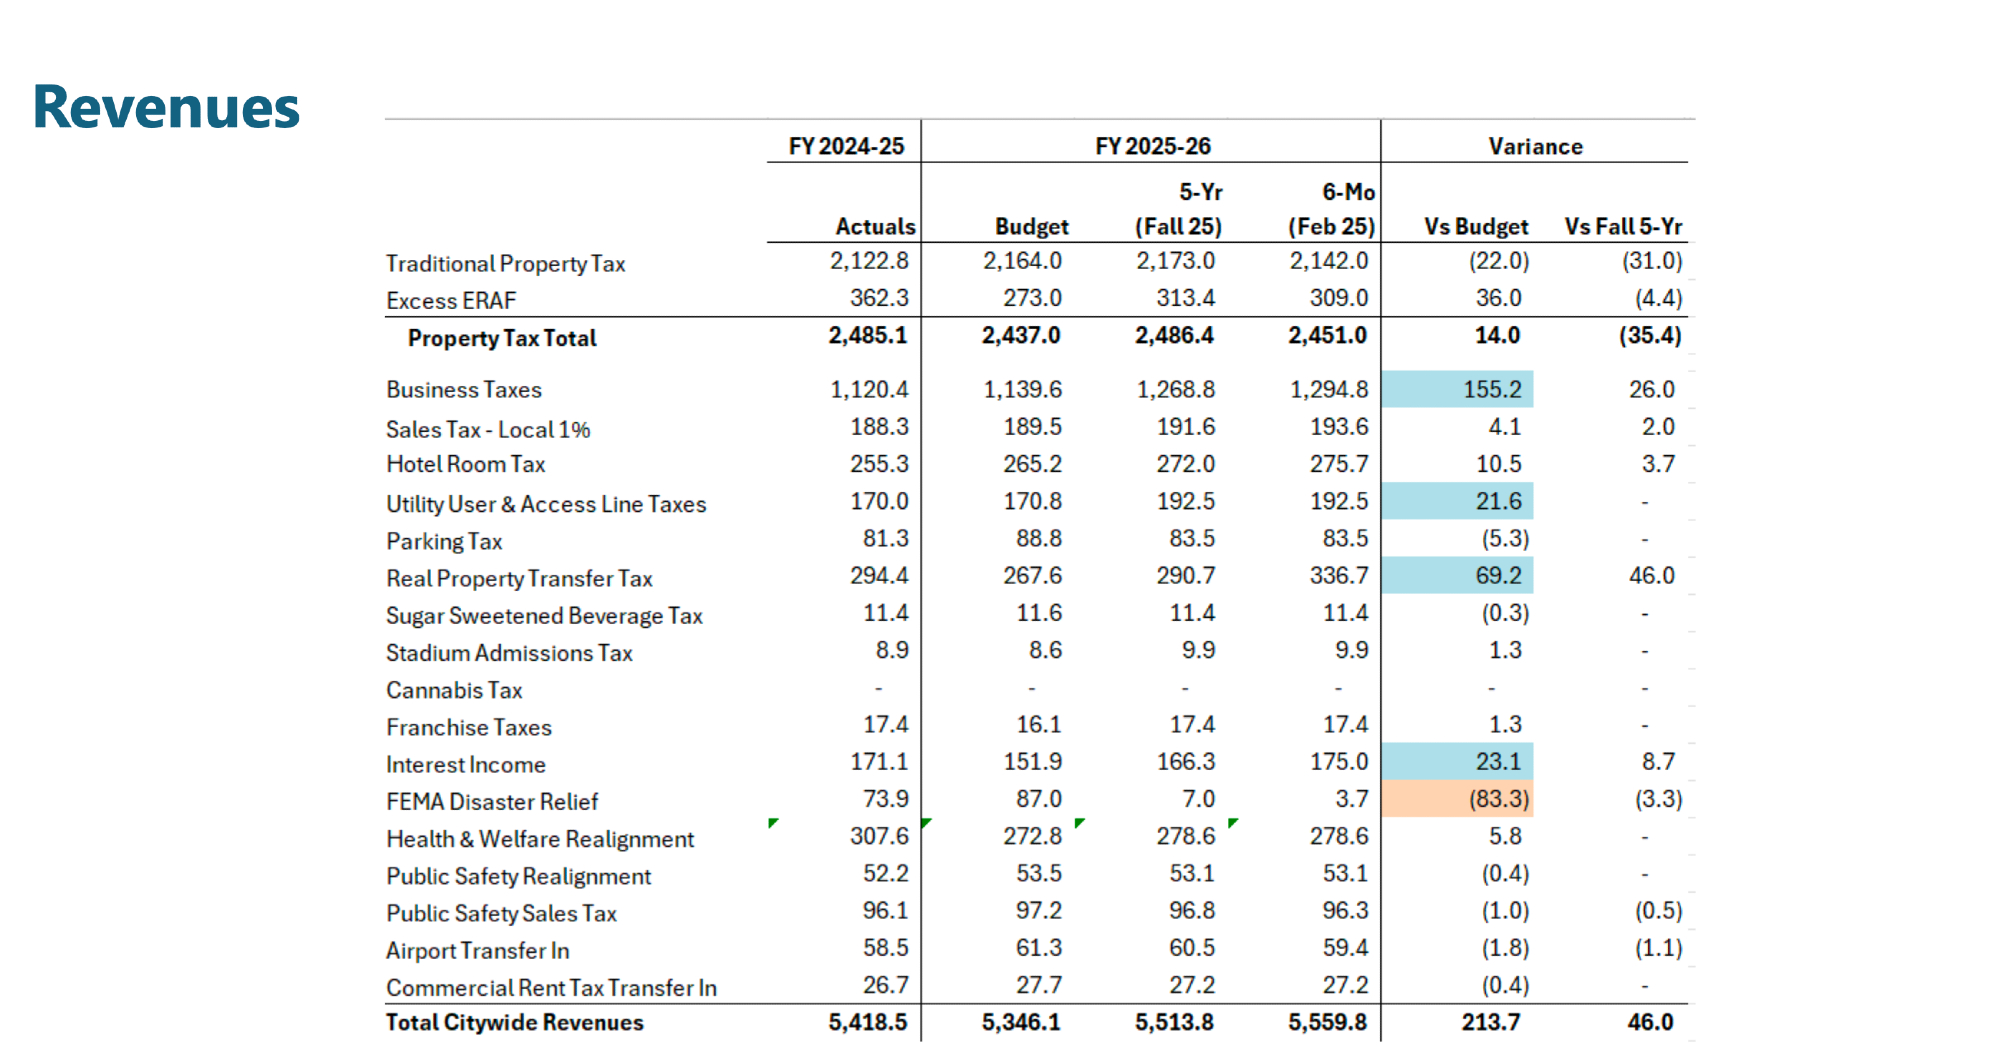Click the Property Tax Total row label

(x=501, y=338)
